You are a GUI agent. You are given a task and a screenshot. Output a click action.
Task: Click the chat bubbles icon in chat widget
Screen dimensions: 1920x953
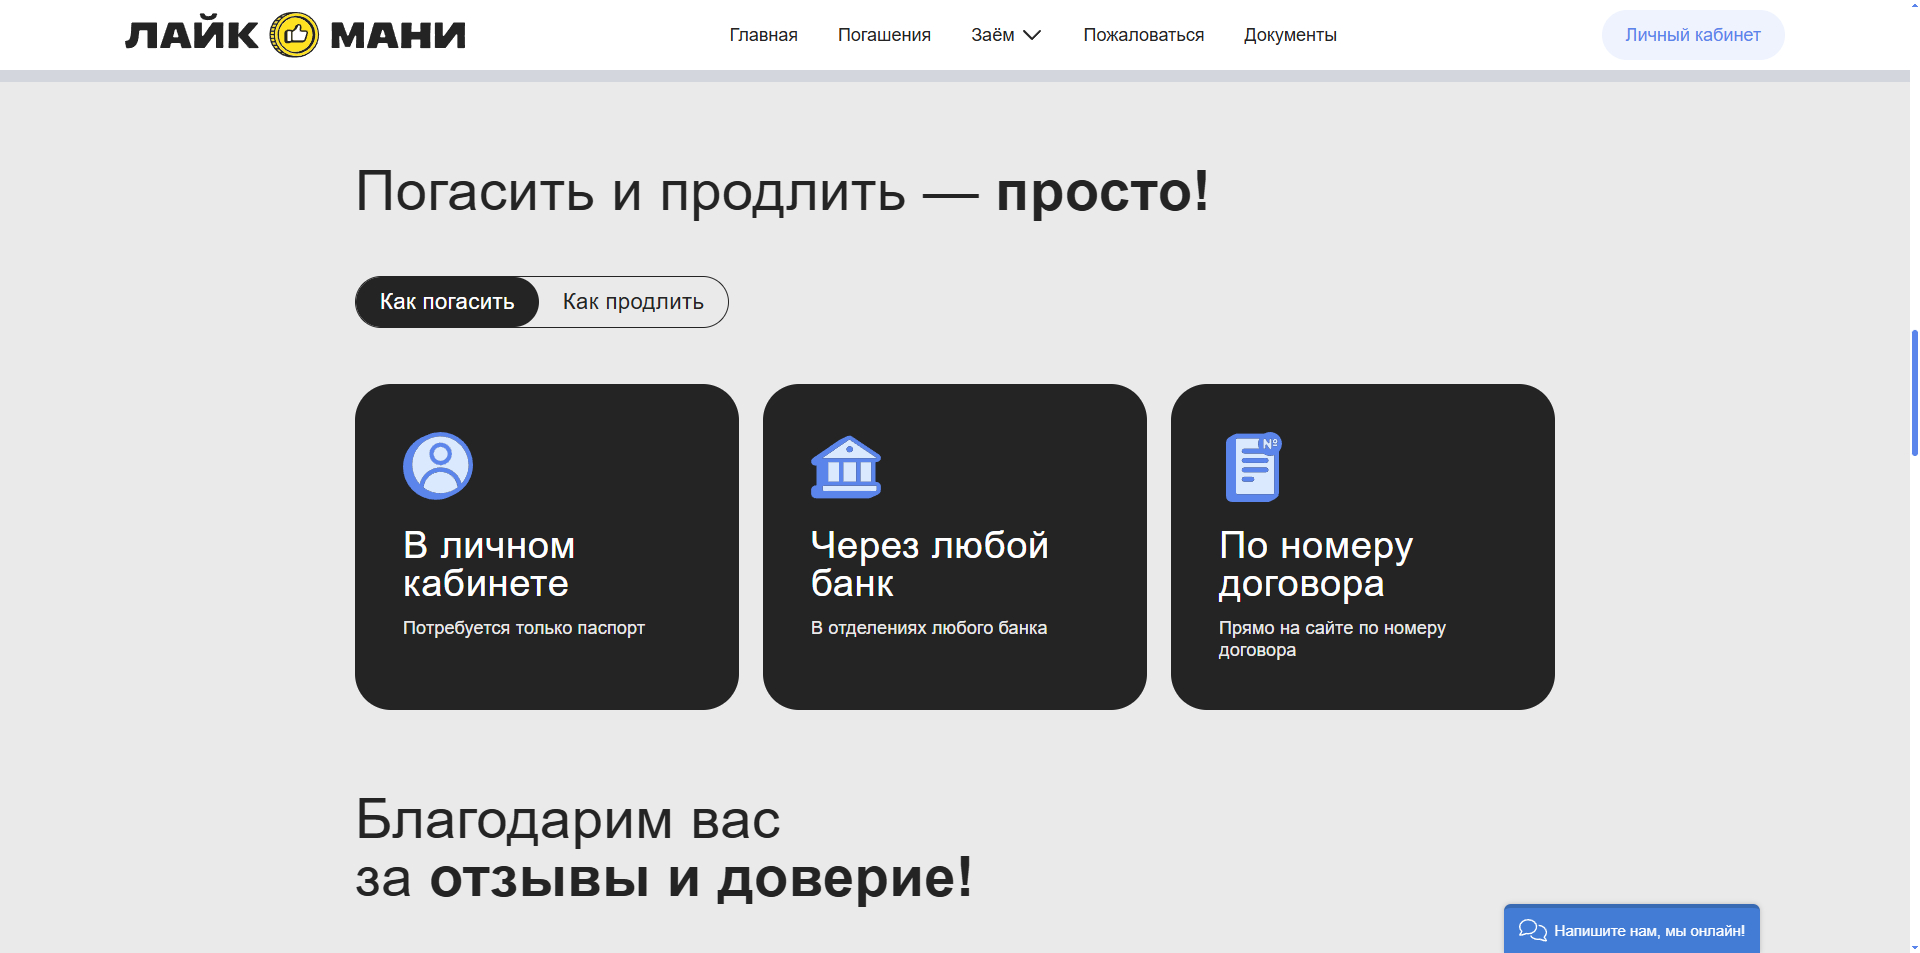click(x=1532, y=930)
